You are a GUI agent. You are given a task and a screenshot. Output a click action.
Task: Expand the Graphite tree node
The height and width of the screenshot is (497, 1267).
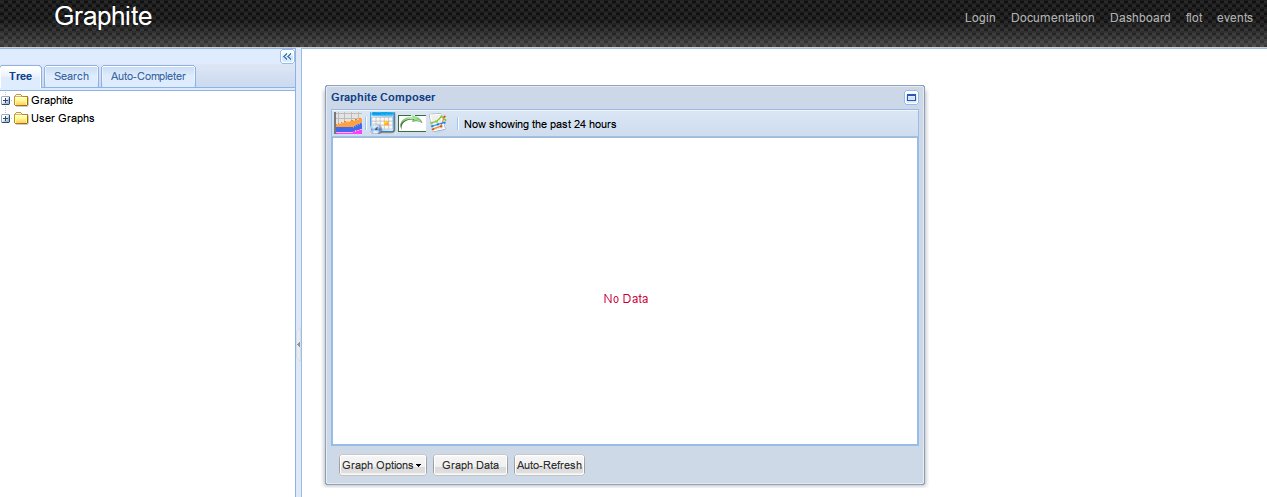[x=6, y=100]
